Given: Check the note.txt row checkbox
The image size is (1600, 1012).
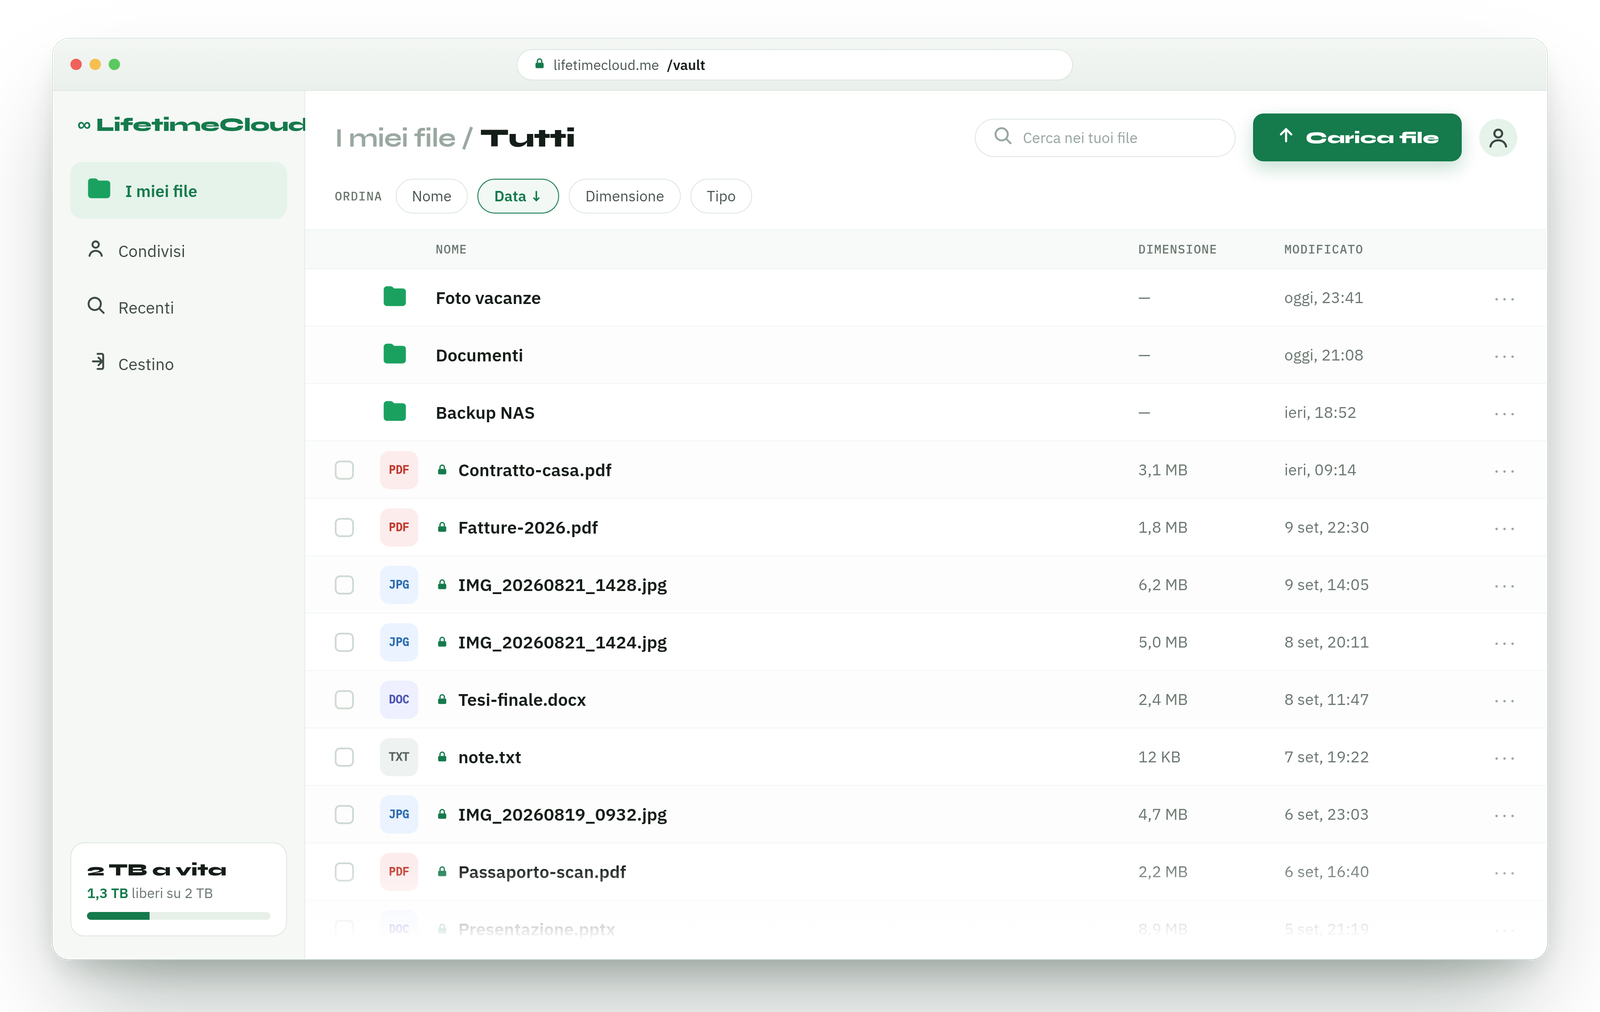Looking at the screenshot, I should click(x=344, y=757).
